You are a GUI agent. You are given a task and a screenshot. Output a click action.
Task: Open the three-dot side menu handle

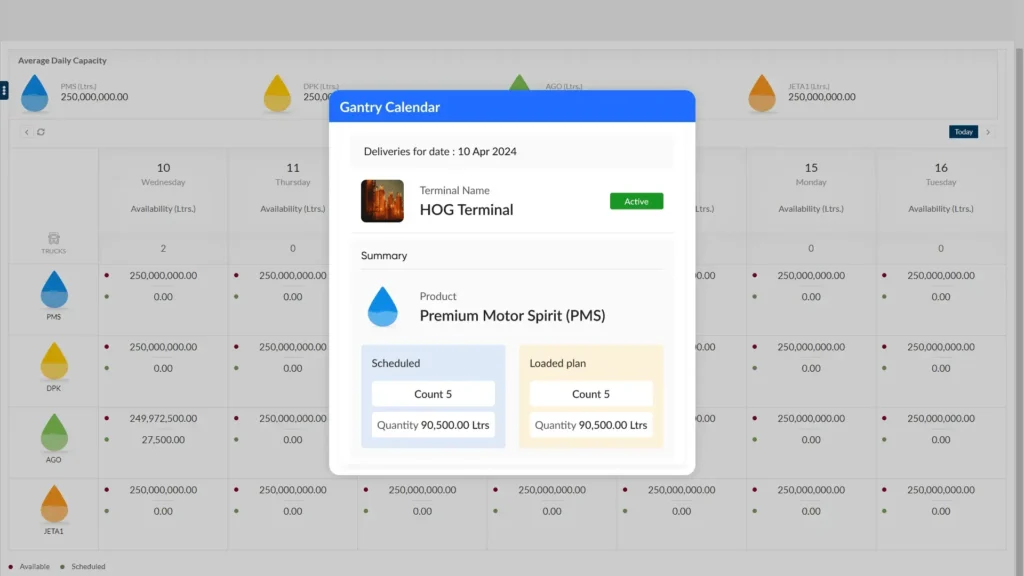[4, 91]
